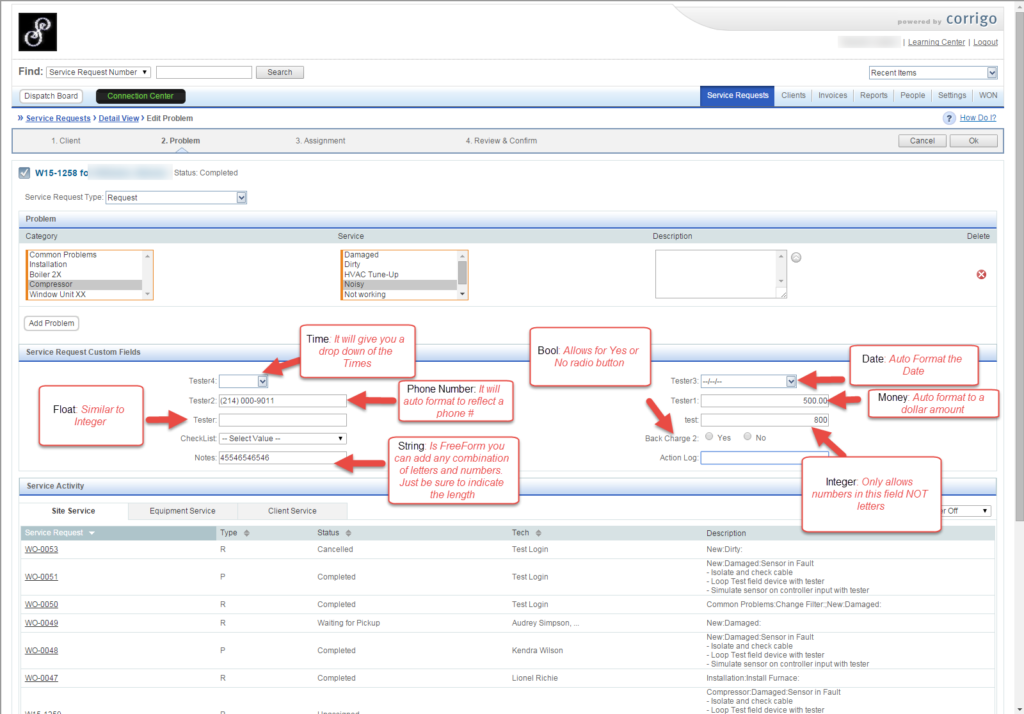Confirm with the Ok button
This screenshot has height=714, width=1024.
[x=973, y=141]
